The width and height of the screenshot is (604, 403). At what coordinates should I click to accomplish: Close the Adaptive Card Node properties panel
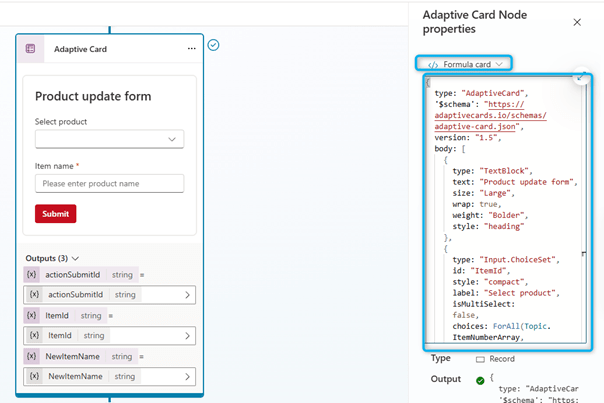tap(576, 21)
